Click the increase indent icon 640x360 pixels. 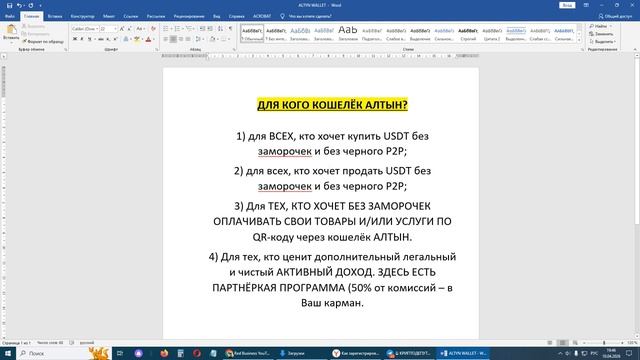click(x=210, y=29)
